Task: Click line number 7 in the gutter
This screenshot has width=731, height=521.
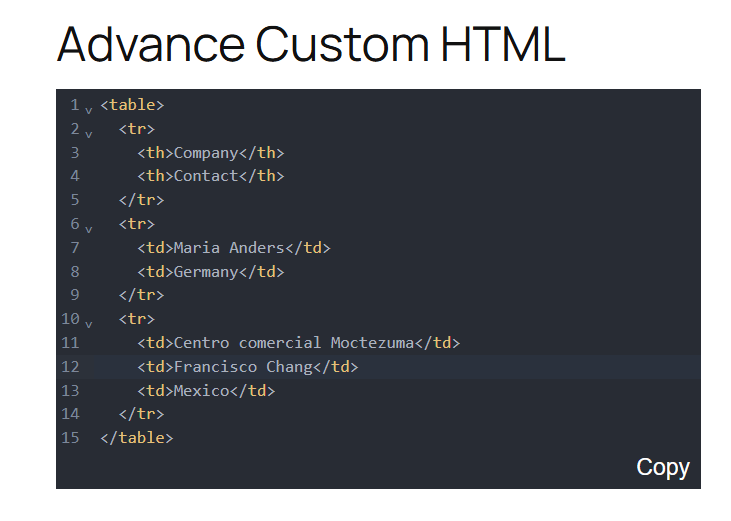Action: (75, 248)
